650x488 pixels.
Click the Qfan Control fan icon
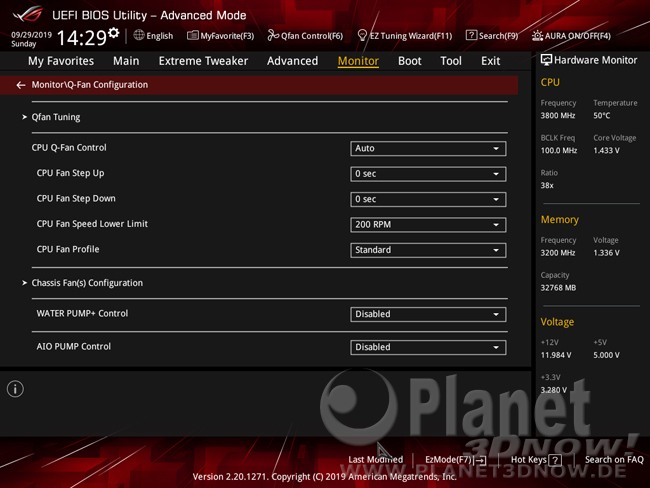tap(273, 36)
